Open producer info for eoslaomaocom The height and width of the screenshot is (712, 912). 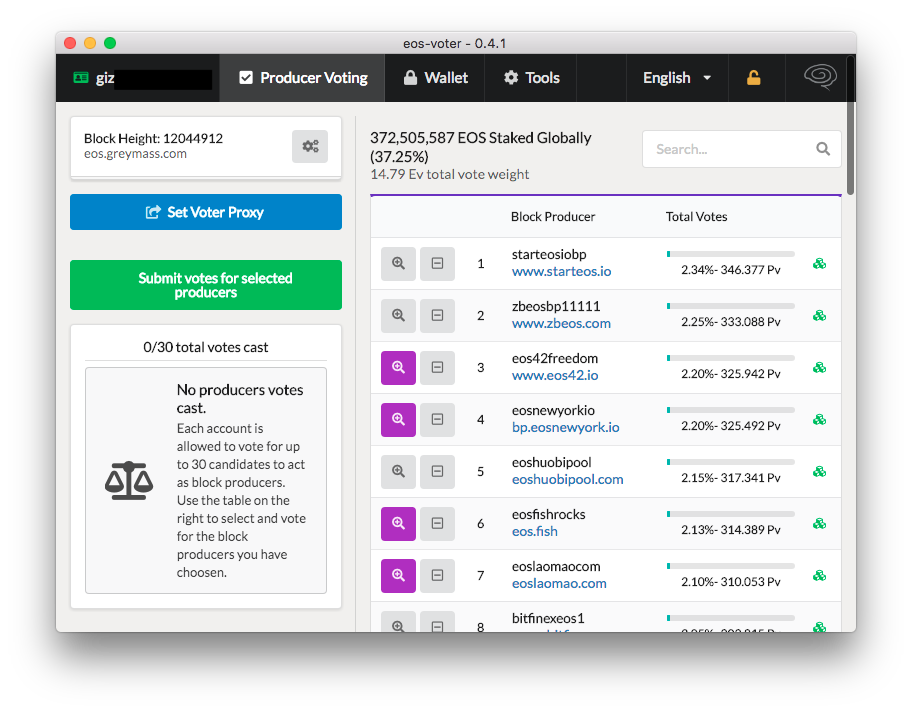click(398, 575)
